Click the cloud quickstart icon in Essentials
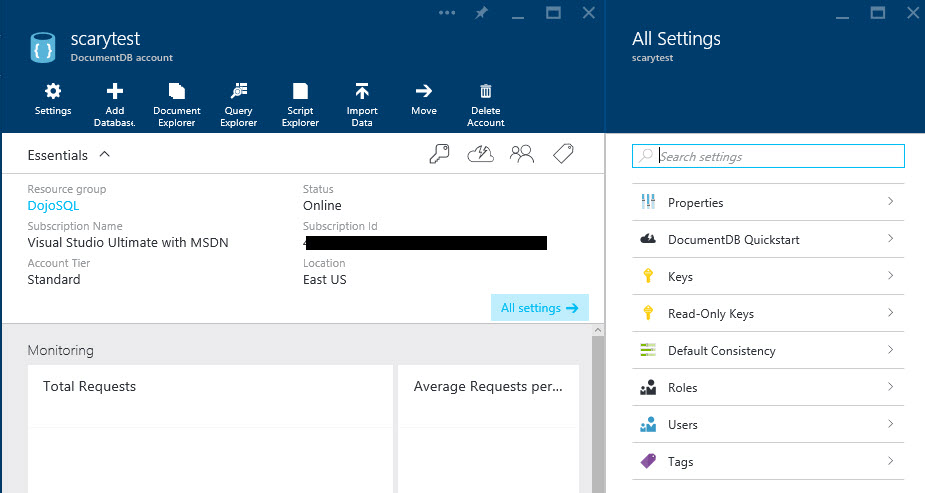The image size is (925, 493). (x=480, y=155)
